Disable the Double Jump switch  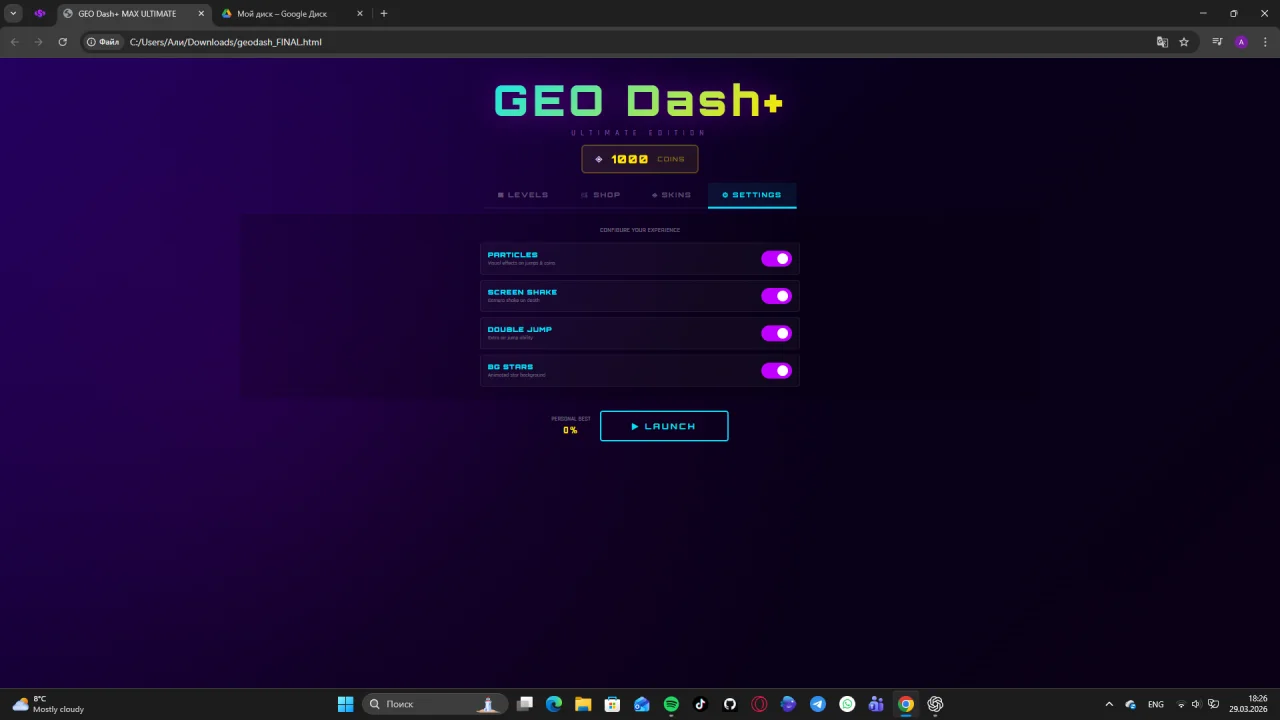coord(776,333)
